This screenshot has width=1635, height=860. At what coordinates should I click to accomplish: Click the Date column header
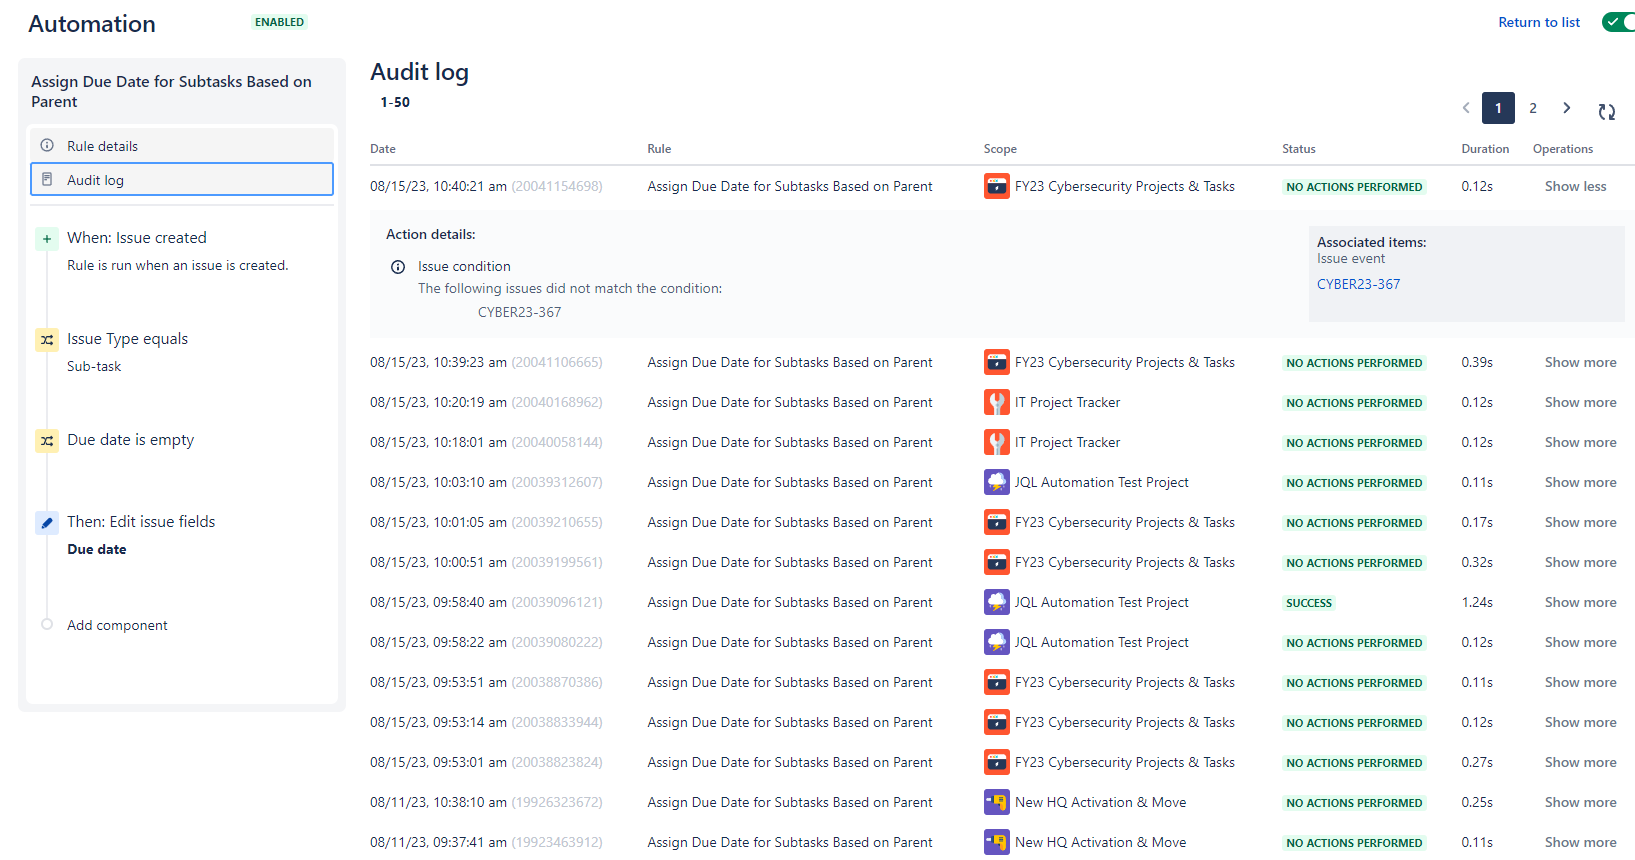383,149
